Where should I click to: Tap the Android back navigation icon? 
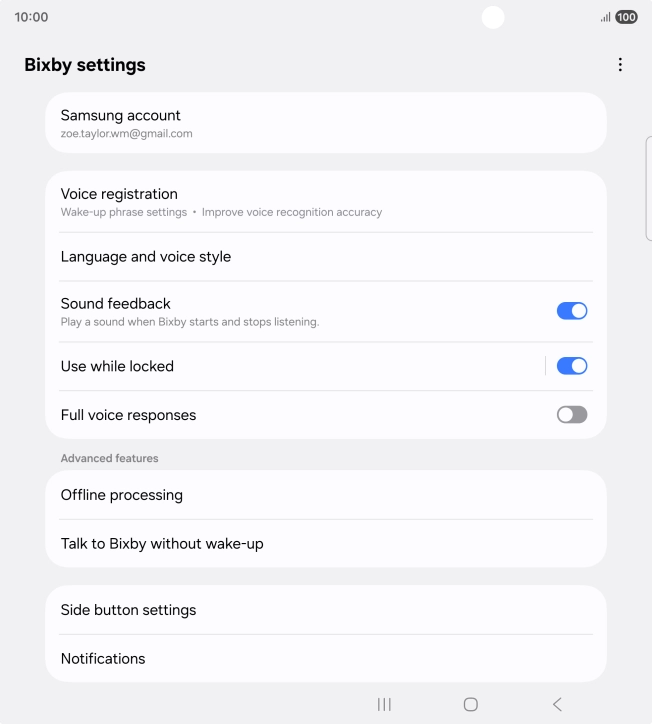pyautogui.click(x=557, y=704)
